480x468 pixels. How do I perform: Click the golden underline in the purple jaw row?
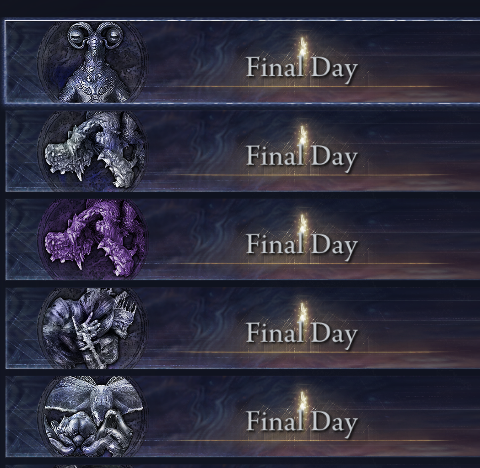coord(300,263)
